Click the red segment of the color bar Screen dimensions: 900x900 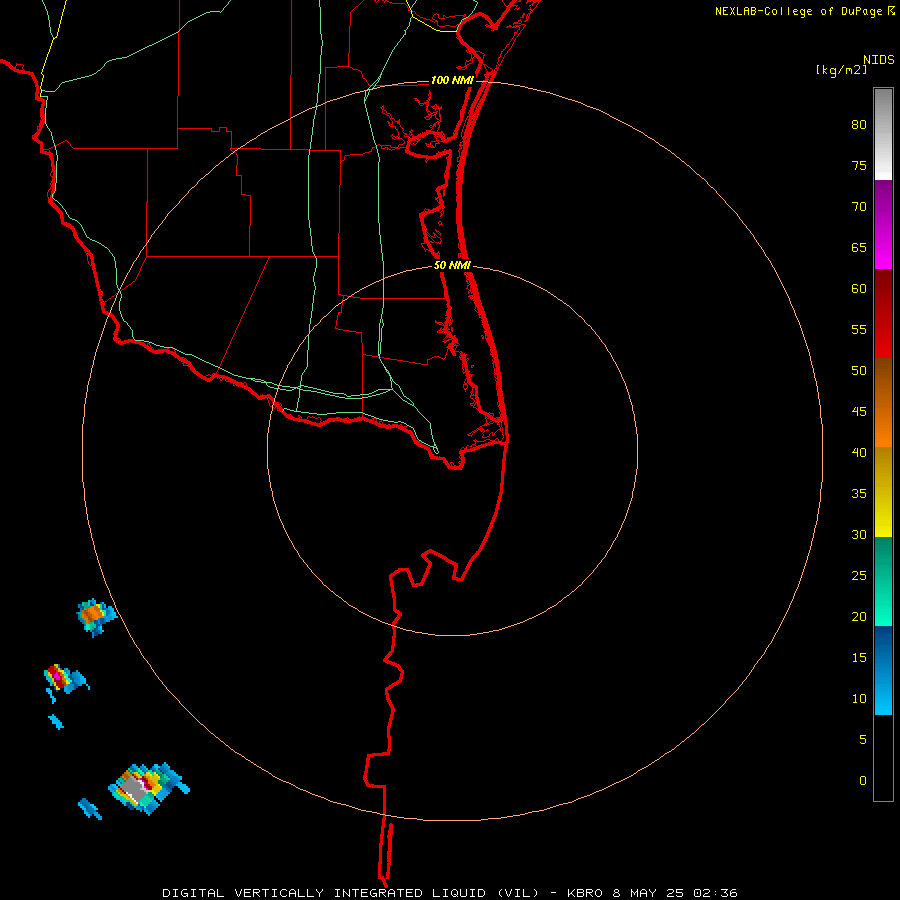[x=883, y=313]
